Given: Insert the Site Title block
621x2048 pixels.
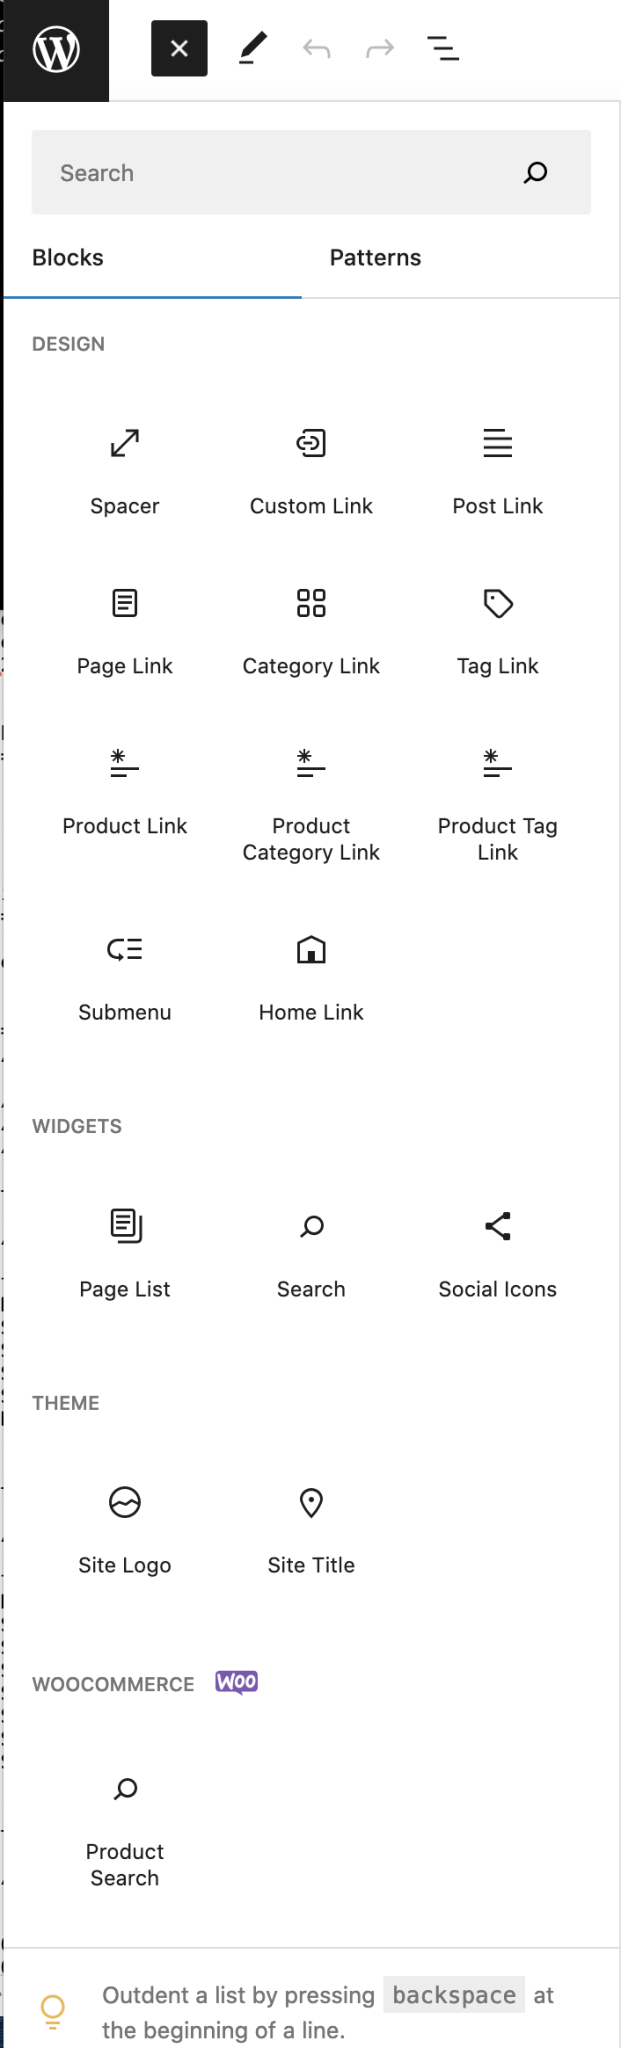Looking at the screenshot, I should coord(311,1530).
